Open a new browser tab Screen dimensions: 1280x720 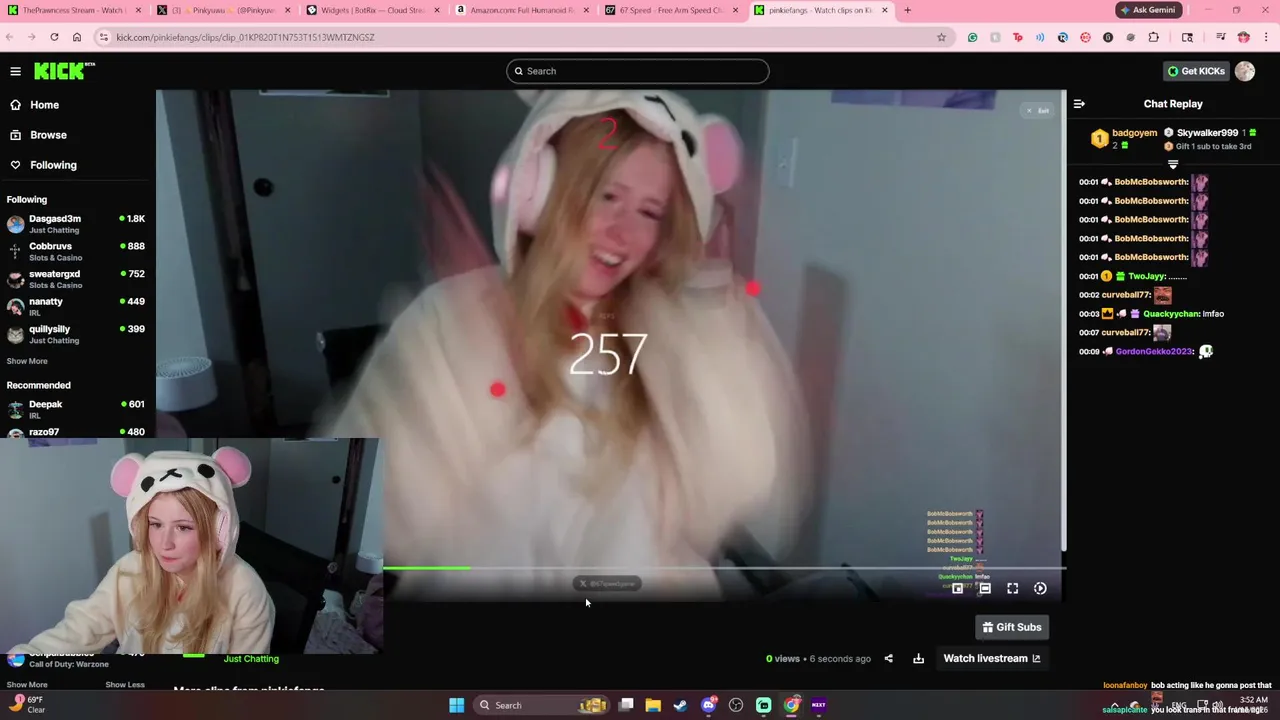point(907,10)
